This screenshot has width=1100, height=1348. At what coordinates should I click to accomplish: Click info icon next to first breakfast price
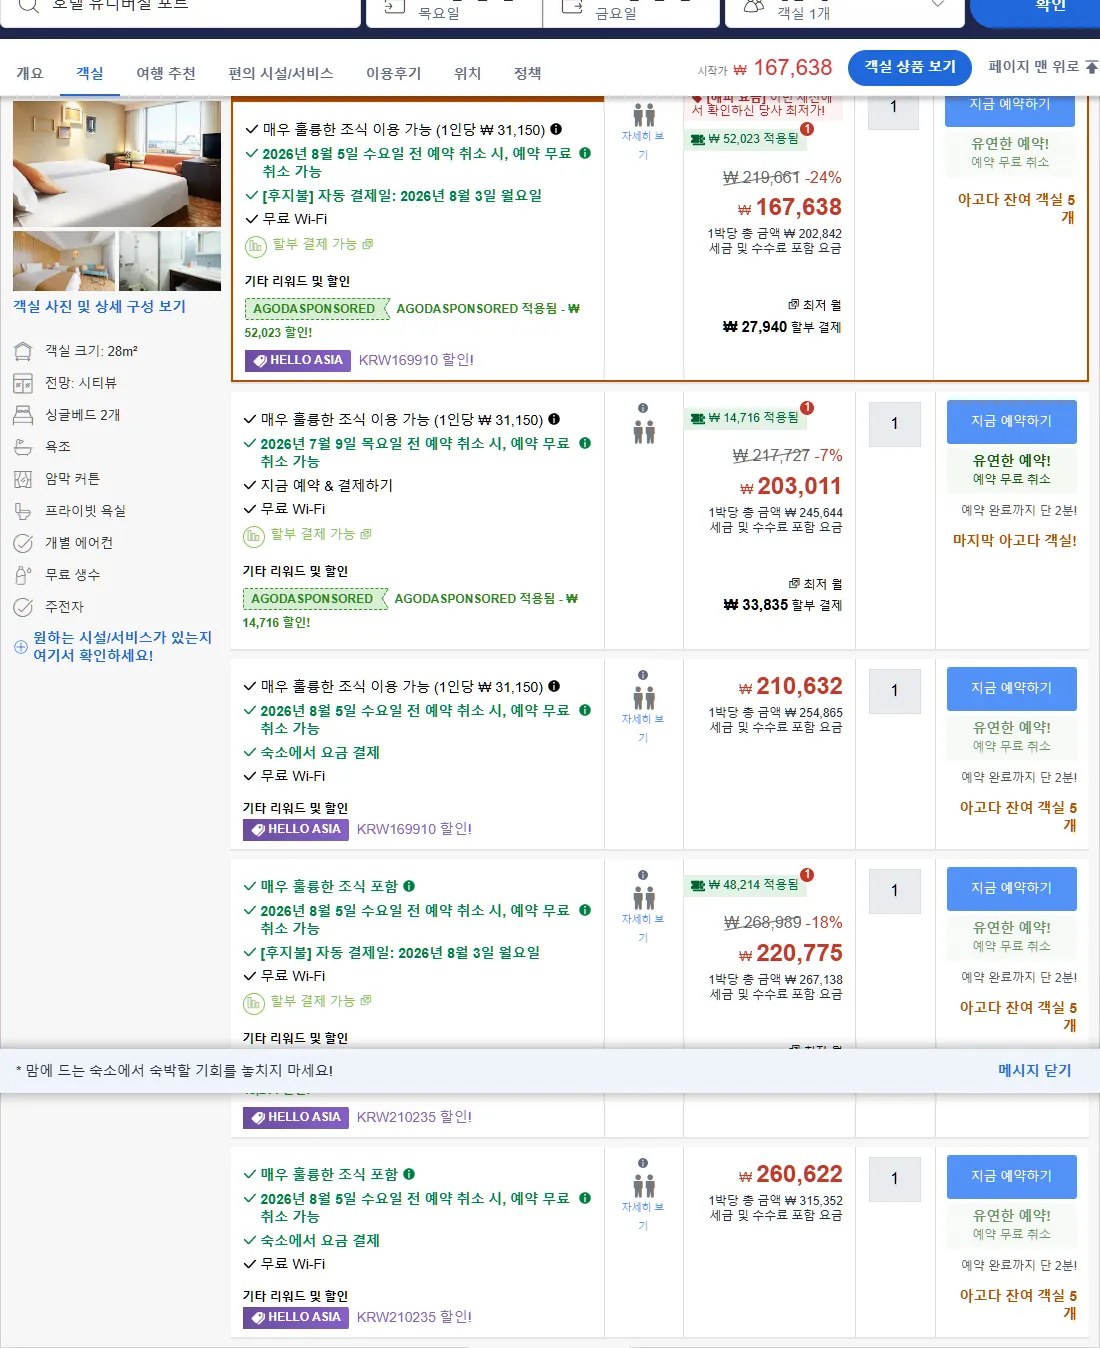click(x=556, y=129)
